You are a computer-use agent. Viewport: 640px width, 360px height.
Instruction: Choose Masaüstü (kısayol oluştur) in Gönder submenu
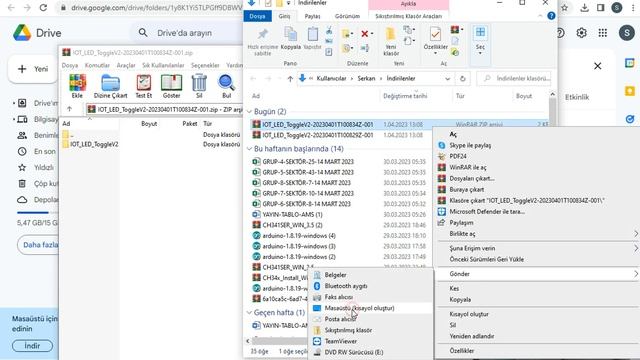(x=371, y=308)
